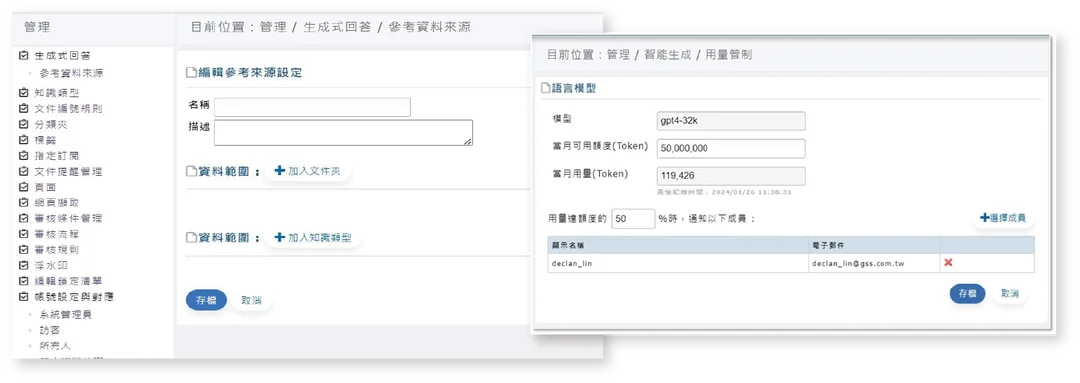Click the check icon beside 知識類型
1080x383 pixels.
(24, 92)
